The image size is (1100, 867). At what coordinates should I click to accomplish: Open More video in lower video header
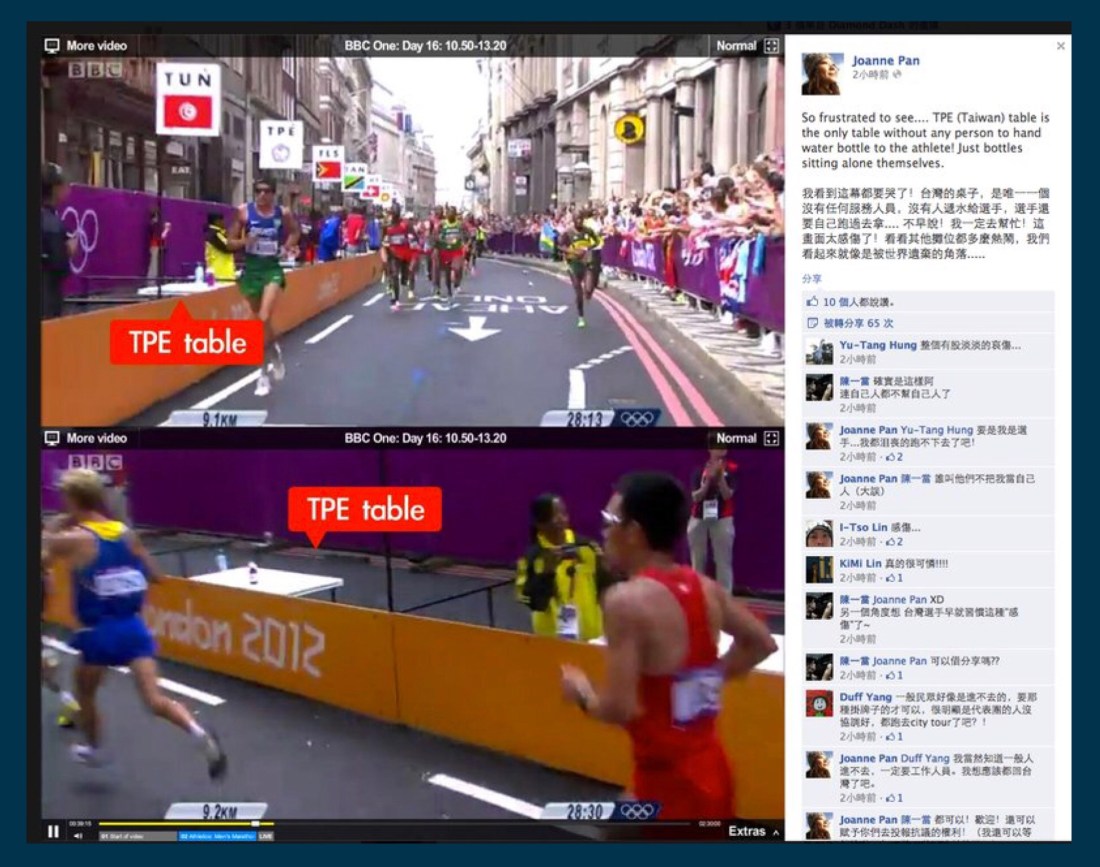[96, 438]
